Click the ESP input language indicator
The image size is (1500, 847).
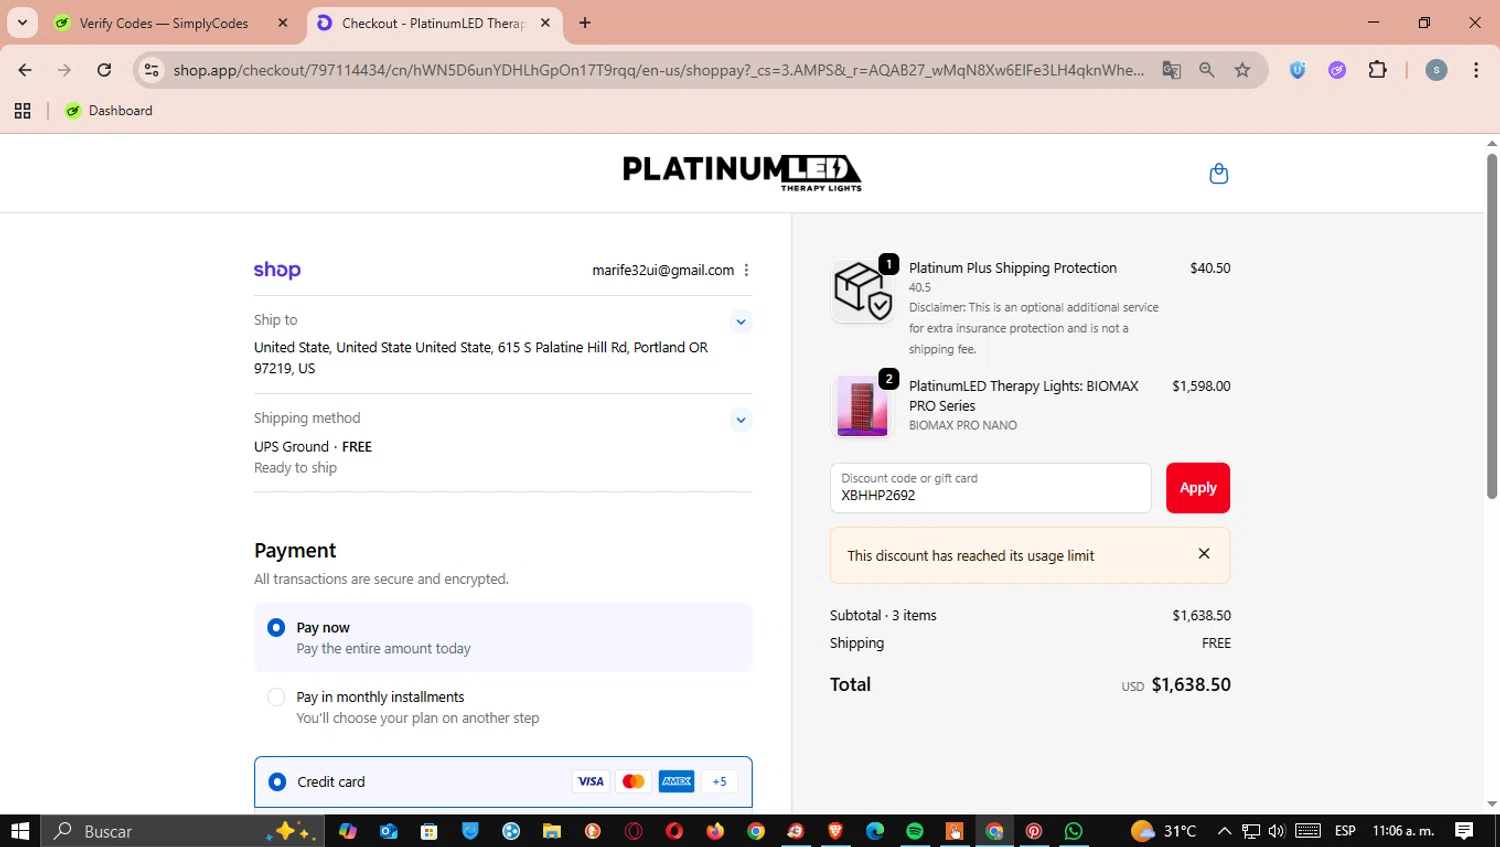1345,831
